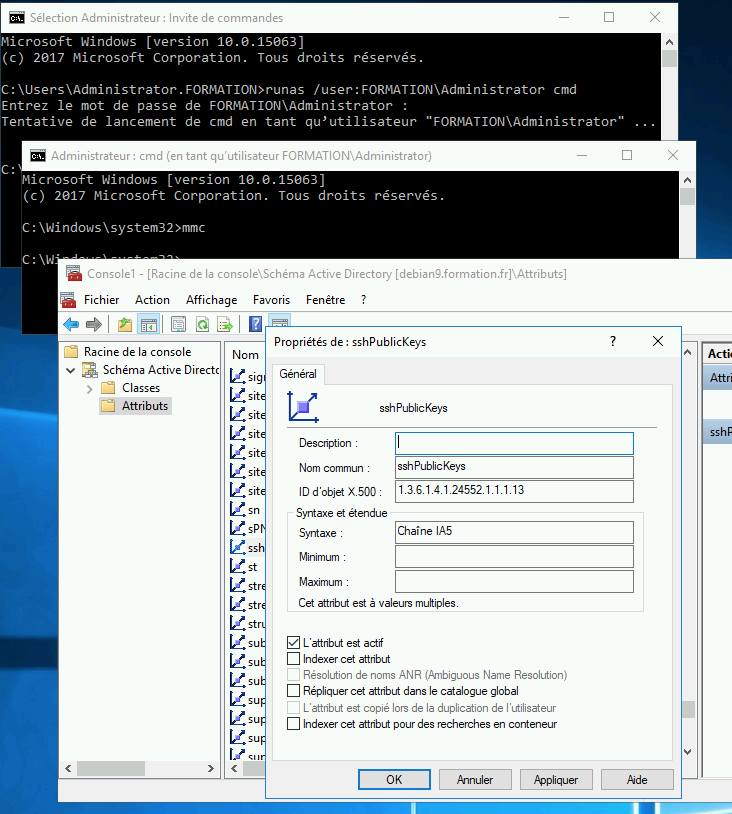Click up scroll arrow in Sélection Administrateur window

(x=669, y=42)
